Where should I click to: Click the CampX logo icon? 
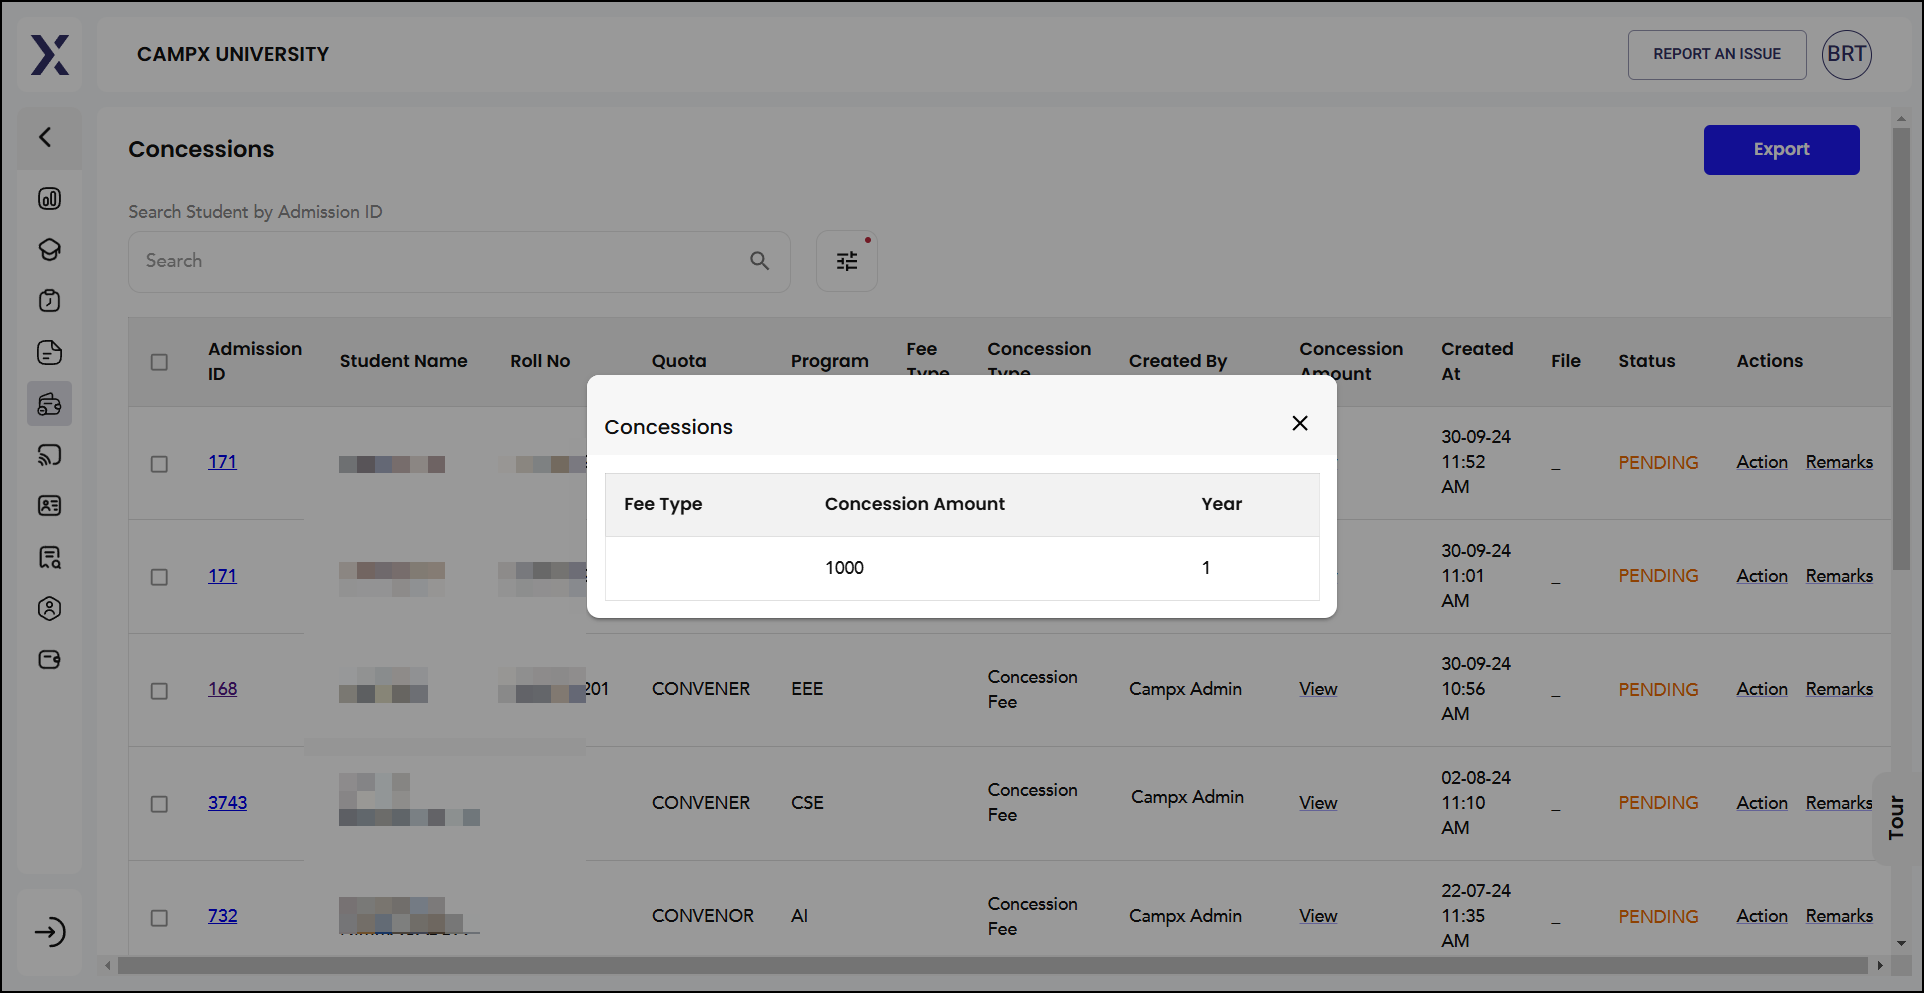coord(50,55)
